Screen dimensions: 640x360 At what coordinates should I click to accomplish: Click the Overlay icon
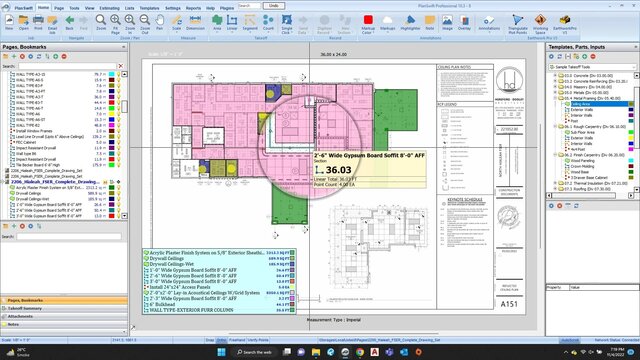(x=464, y=23)
